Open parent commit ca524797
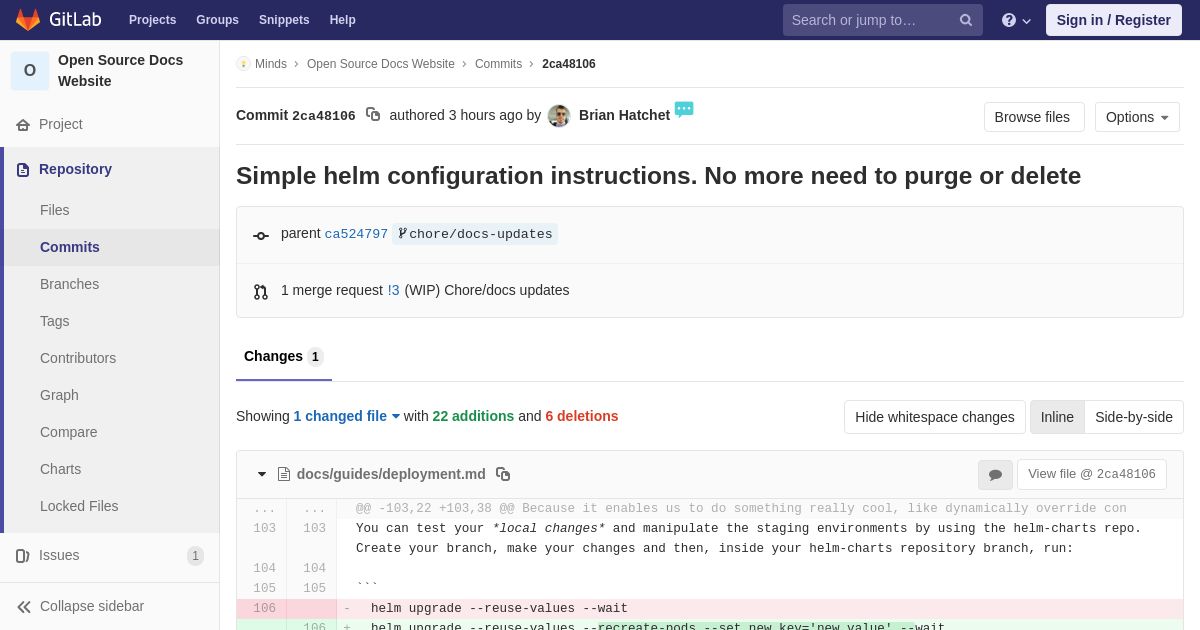 tap(356, 234)
